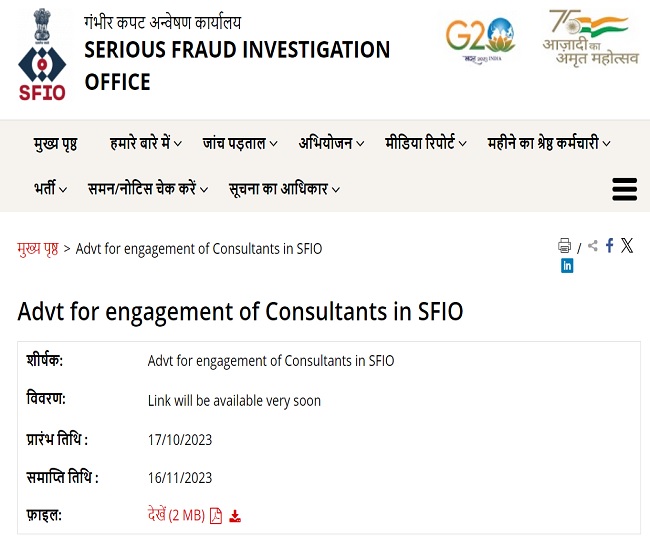This screenshot has height=540, width=650.
Task: Open सूचना का अधिकार menu
Action: pos(284,189)
